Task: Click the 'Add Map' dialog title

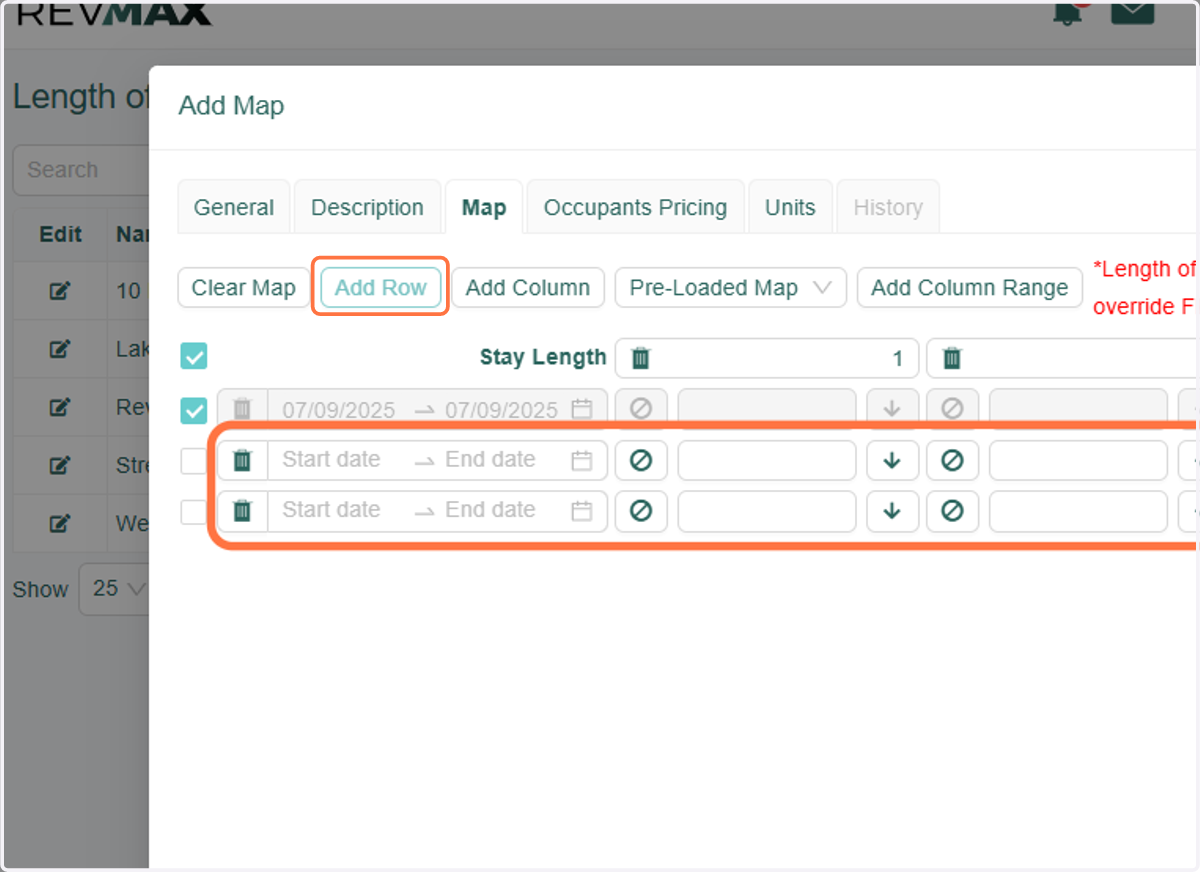Action: point(231,106)
